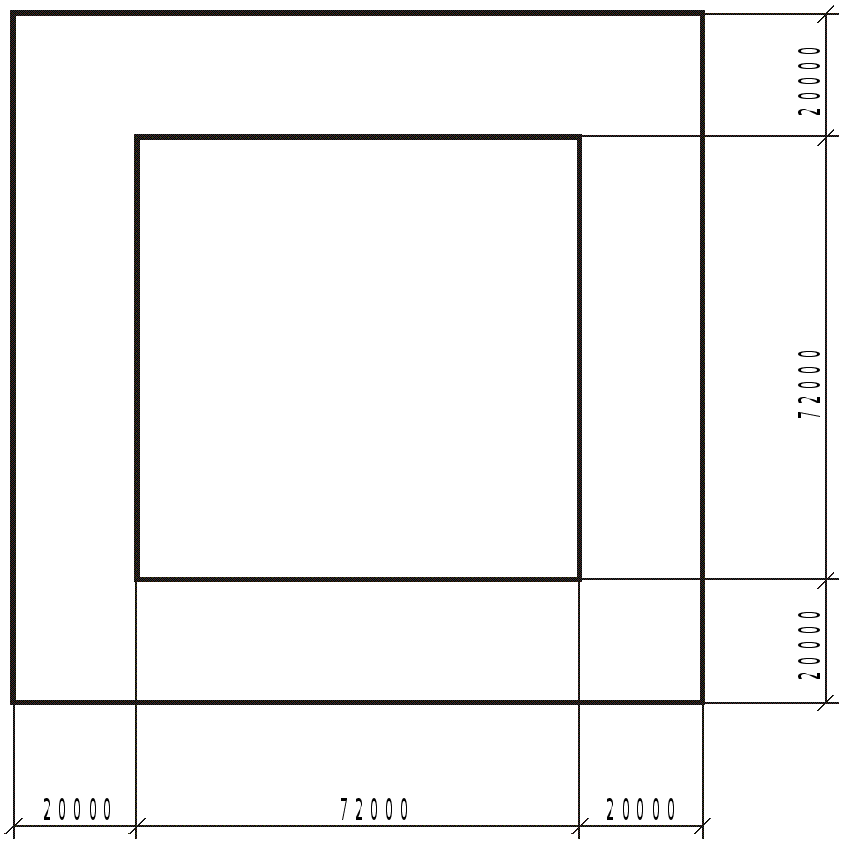Click the top edge of the inner square
The image size is (844, 844).
coord(358,137)
